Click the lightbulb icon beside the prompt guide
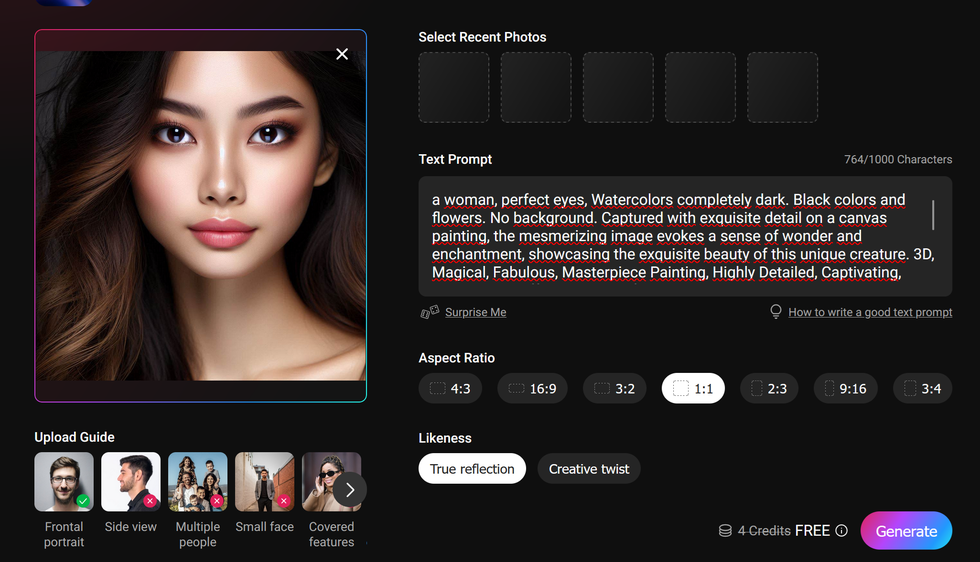This screenshot has height=562, width=980. coord(775,312)
